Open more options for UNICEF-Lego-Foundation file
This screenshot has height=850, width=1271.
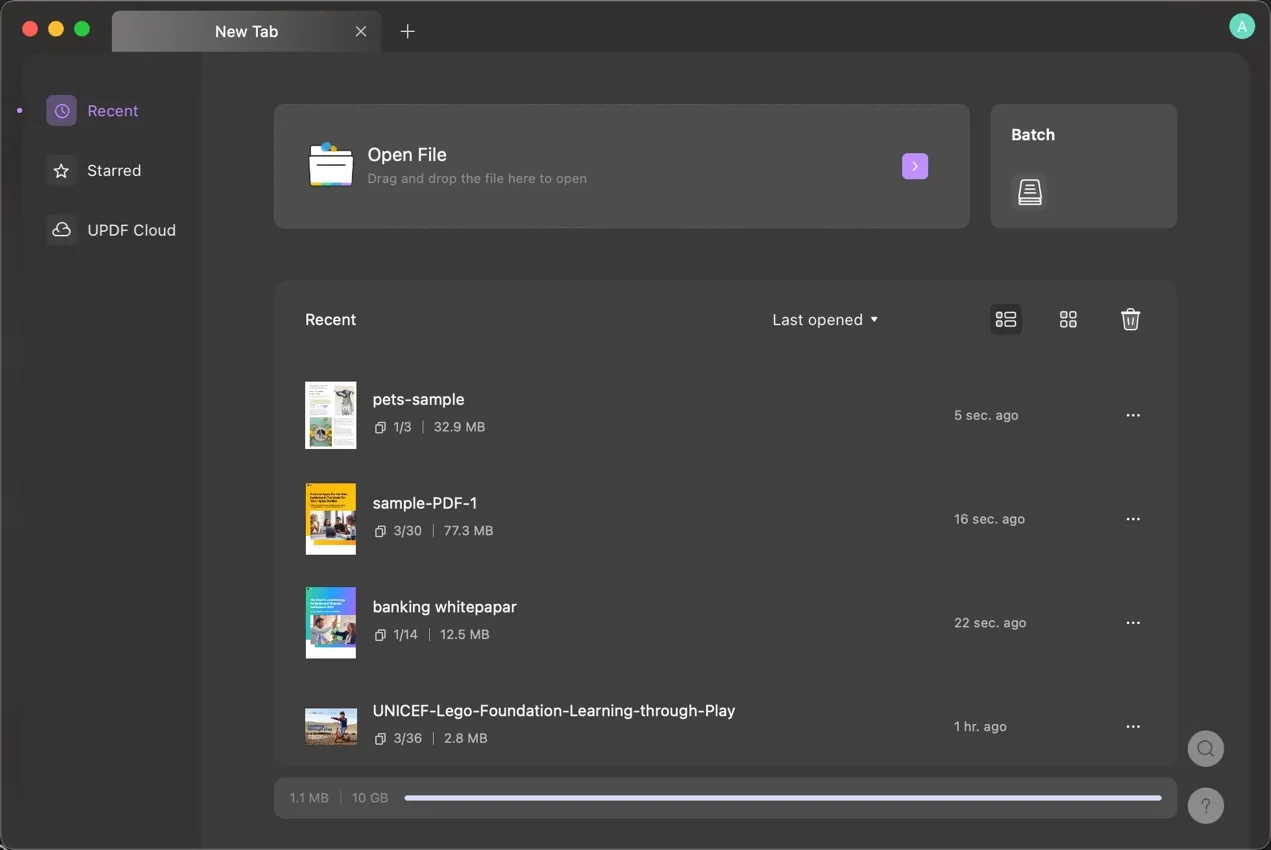click(x=1133, y=727)
